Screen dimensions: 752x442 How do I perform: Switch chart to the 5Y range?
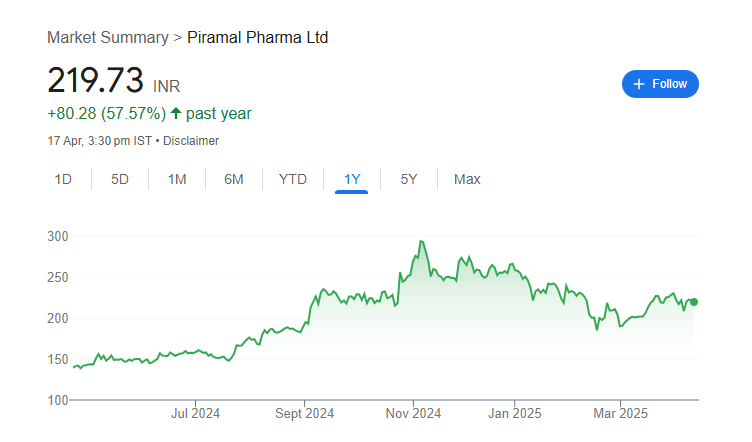tap(408, 179)
